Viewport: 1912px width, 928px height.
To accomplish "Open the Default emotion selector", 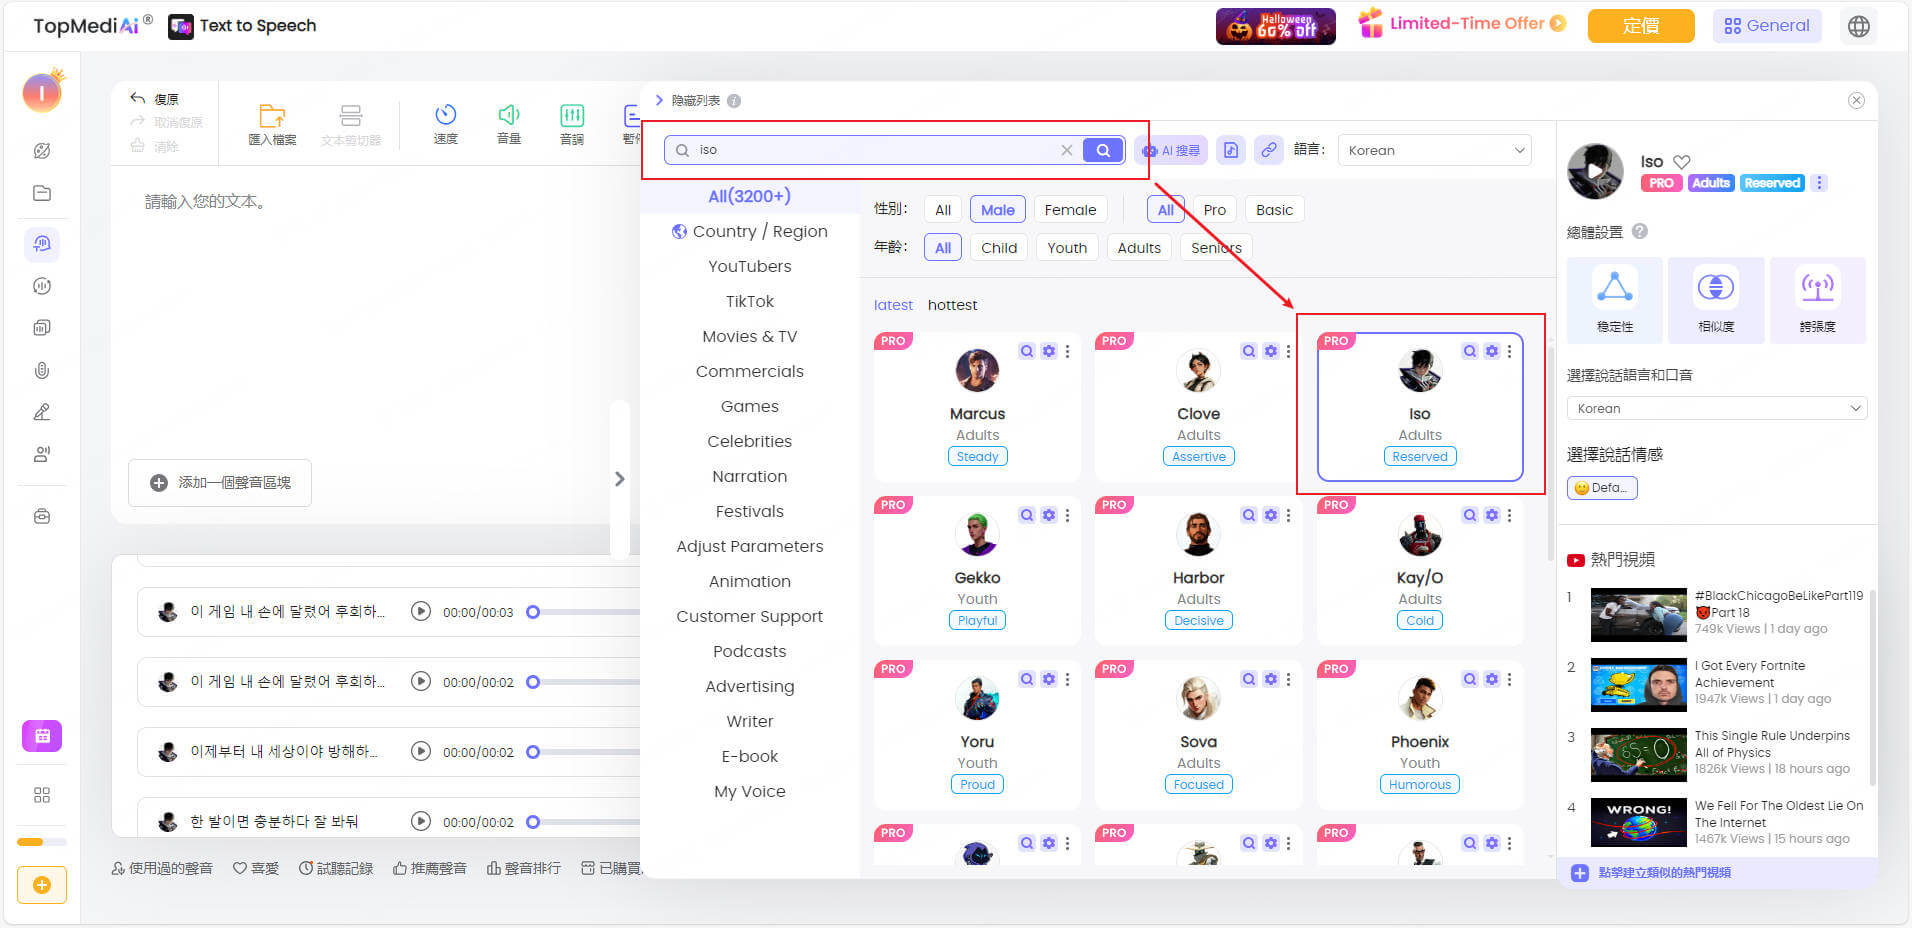I will coord(1602,488).
